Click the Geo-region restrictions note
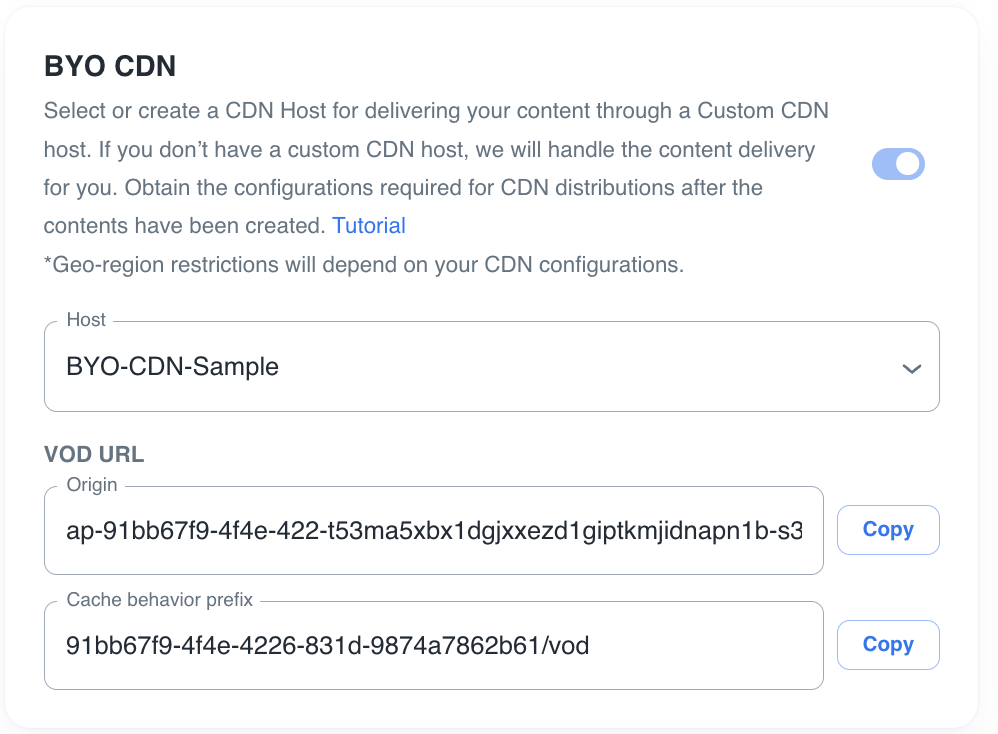Image resolution: width=998 pixels, height=734 pixels. click(x=364, y=265)
